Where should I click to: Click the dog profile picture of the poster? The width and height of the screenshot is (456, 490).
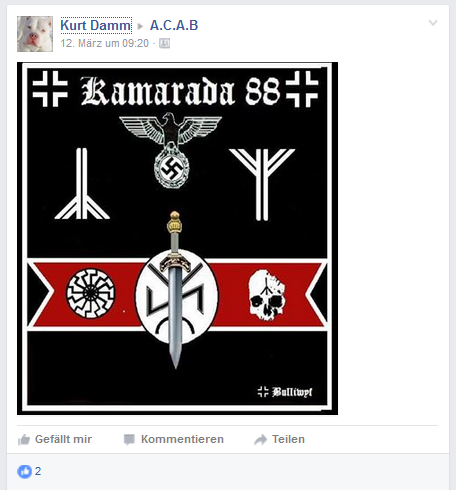[x=35, y=34]
